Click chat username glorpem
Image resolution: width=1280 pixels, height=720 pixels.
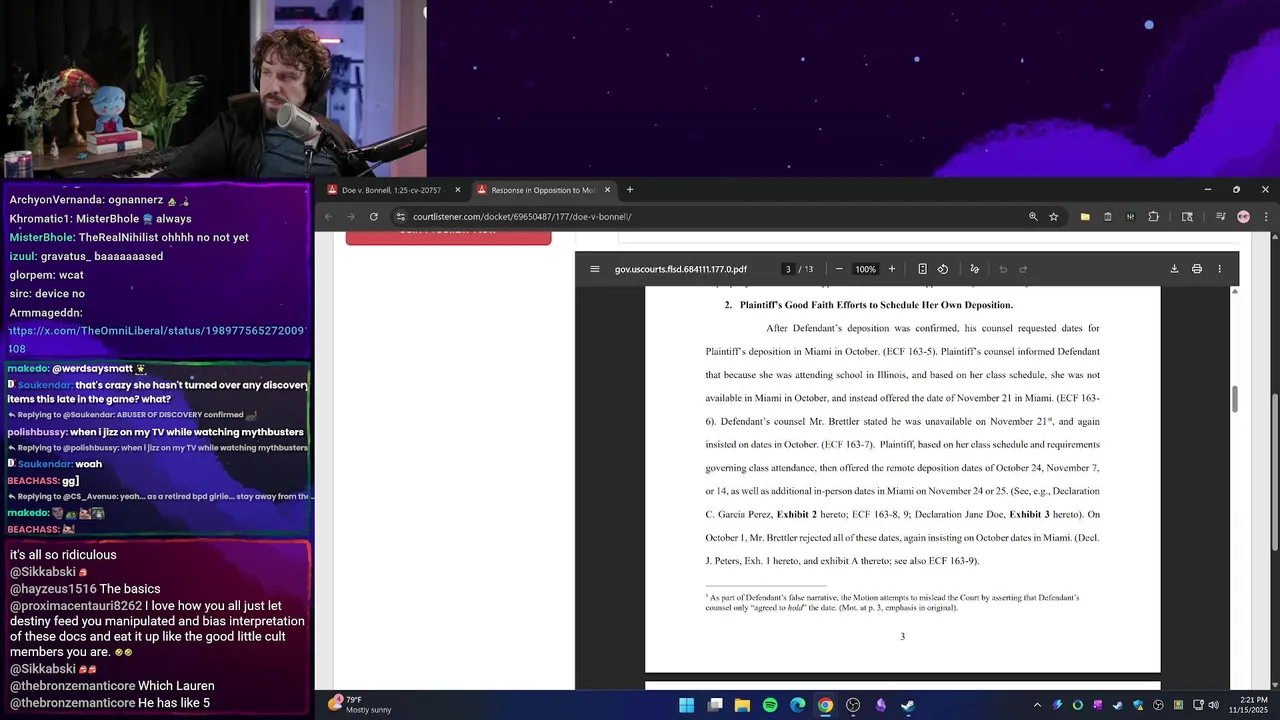pos(31,275)
